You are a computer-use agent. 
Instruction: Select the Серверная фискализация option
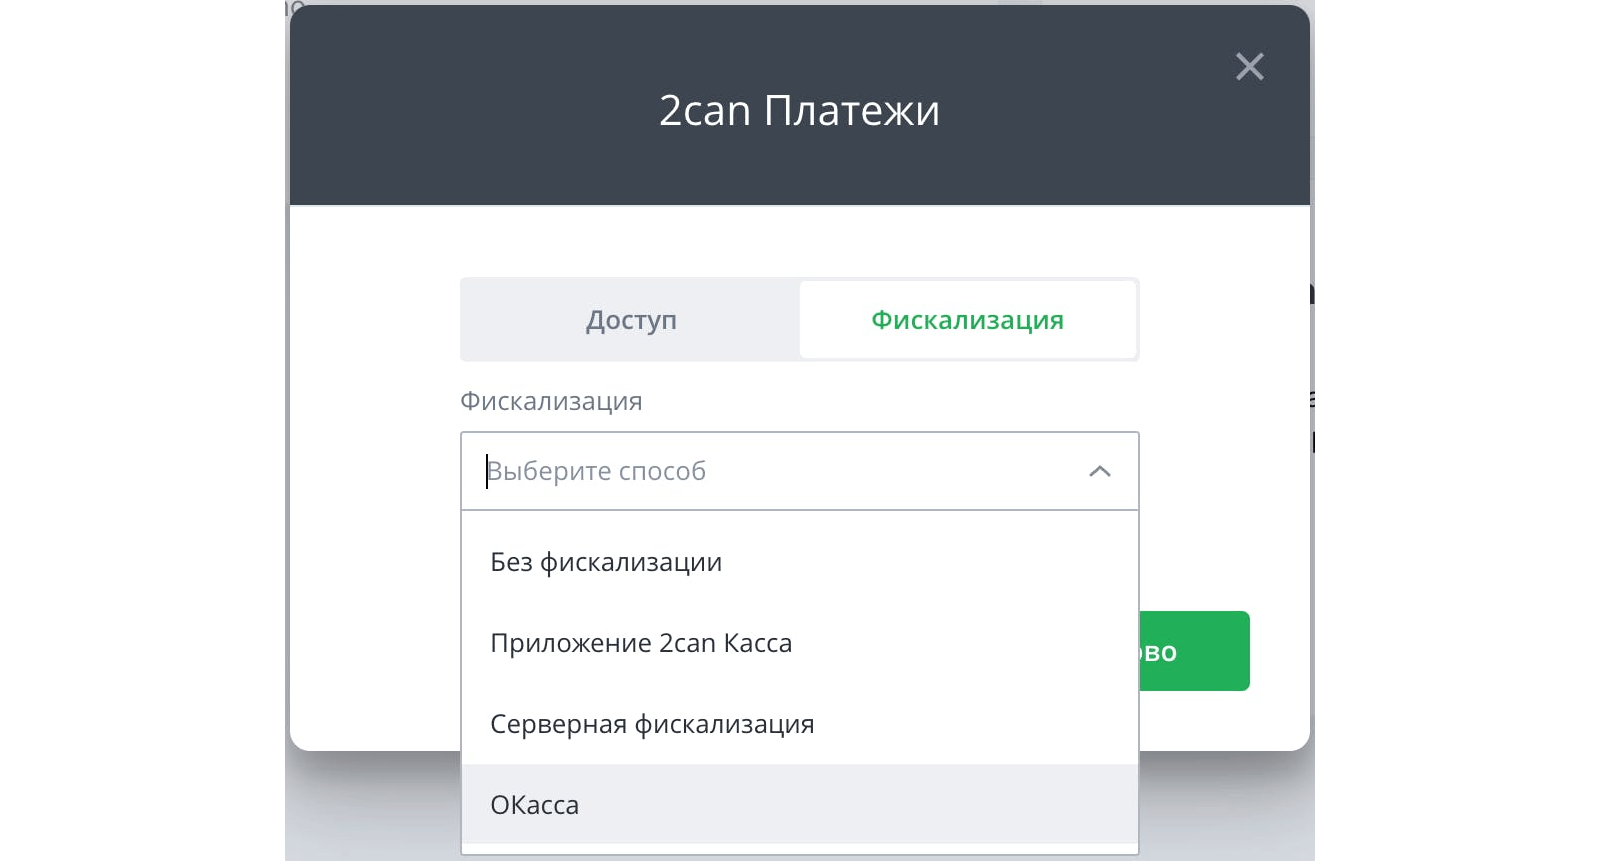pos(800,724)
